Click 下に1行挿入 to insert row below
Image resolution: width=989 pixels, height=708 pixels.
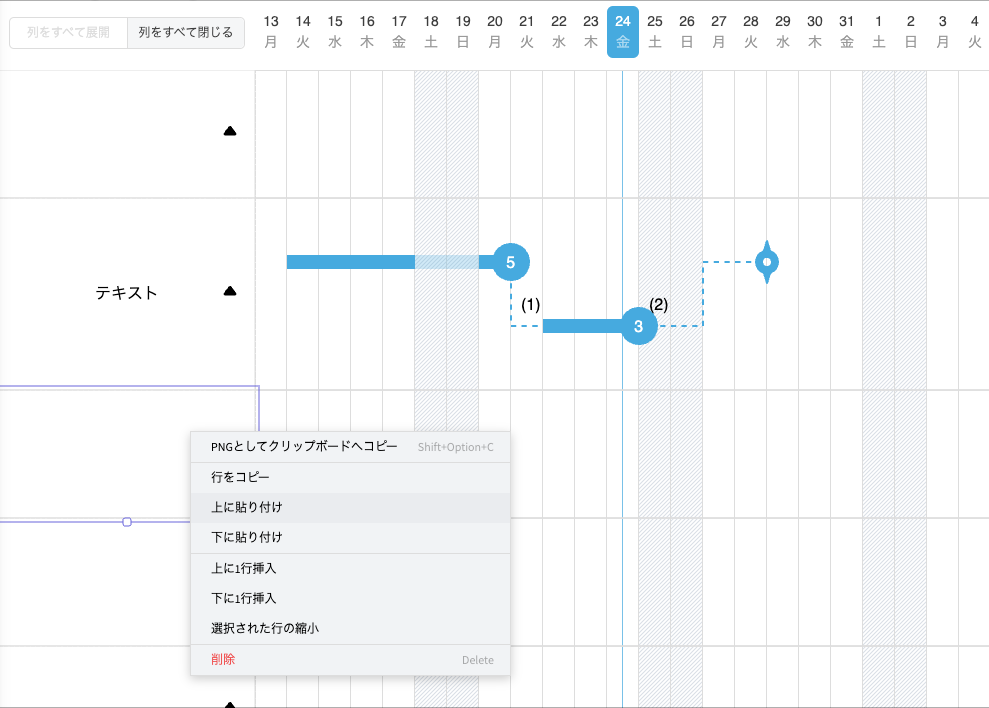244,598
